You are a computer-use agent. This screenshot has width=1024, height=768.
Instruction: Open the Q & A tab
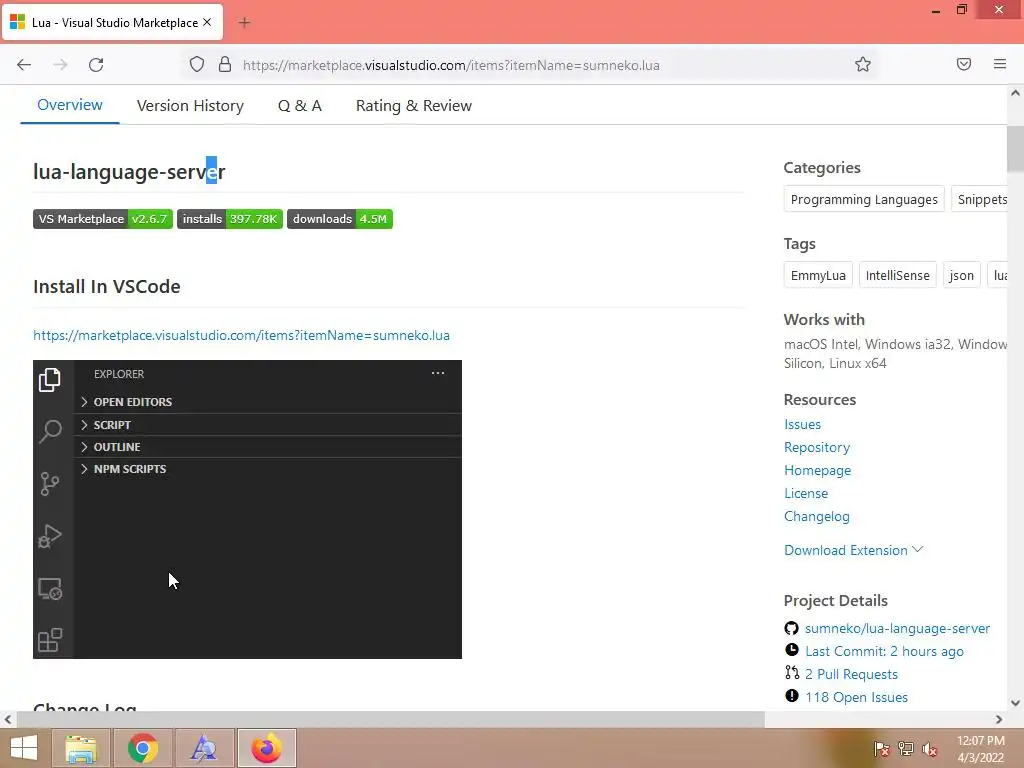click(x=300, y=106)
